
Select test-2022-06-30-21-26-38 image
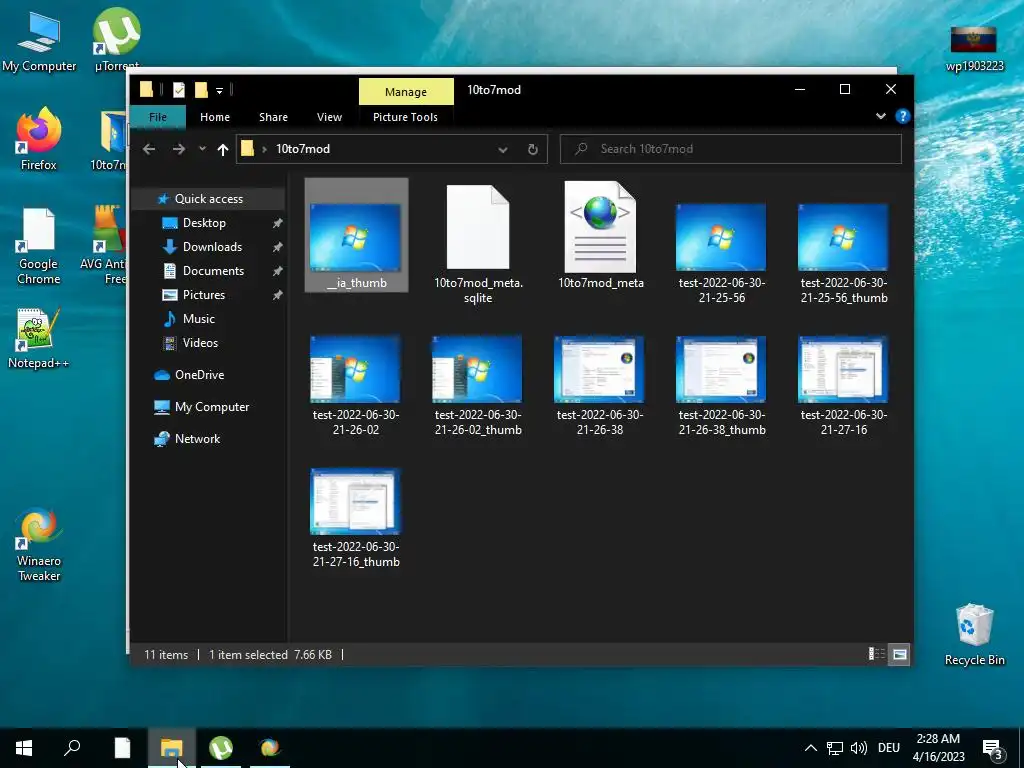[x=600, y=385]
